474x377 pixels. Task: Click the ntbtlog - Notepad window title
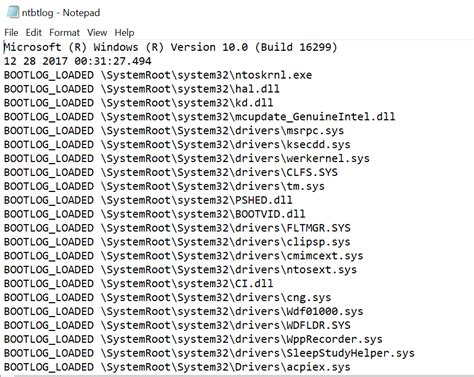61,13
